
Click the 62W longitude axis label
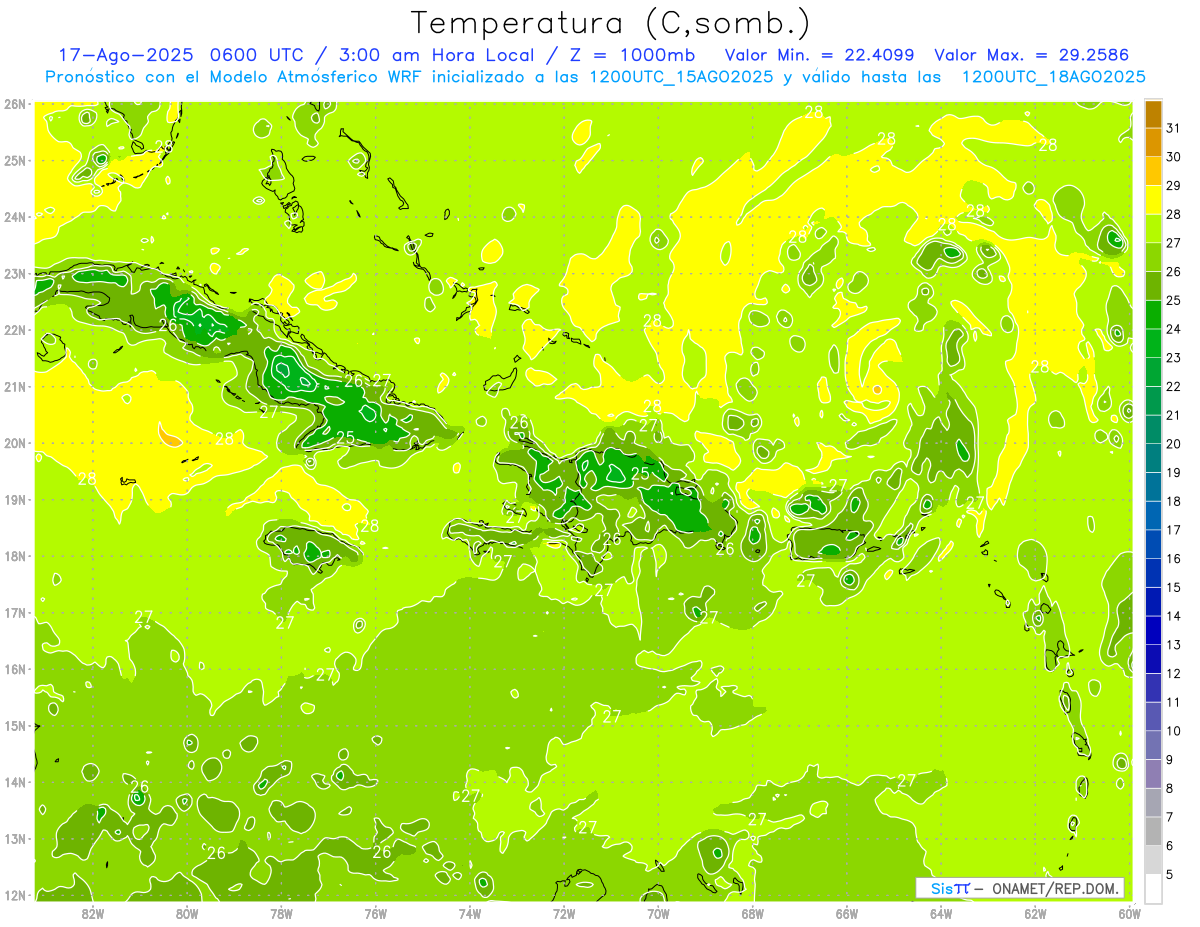[x=1035, y=913]
